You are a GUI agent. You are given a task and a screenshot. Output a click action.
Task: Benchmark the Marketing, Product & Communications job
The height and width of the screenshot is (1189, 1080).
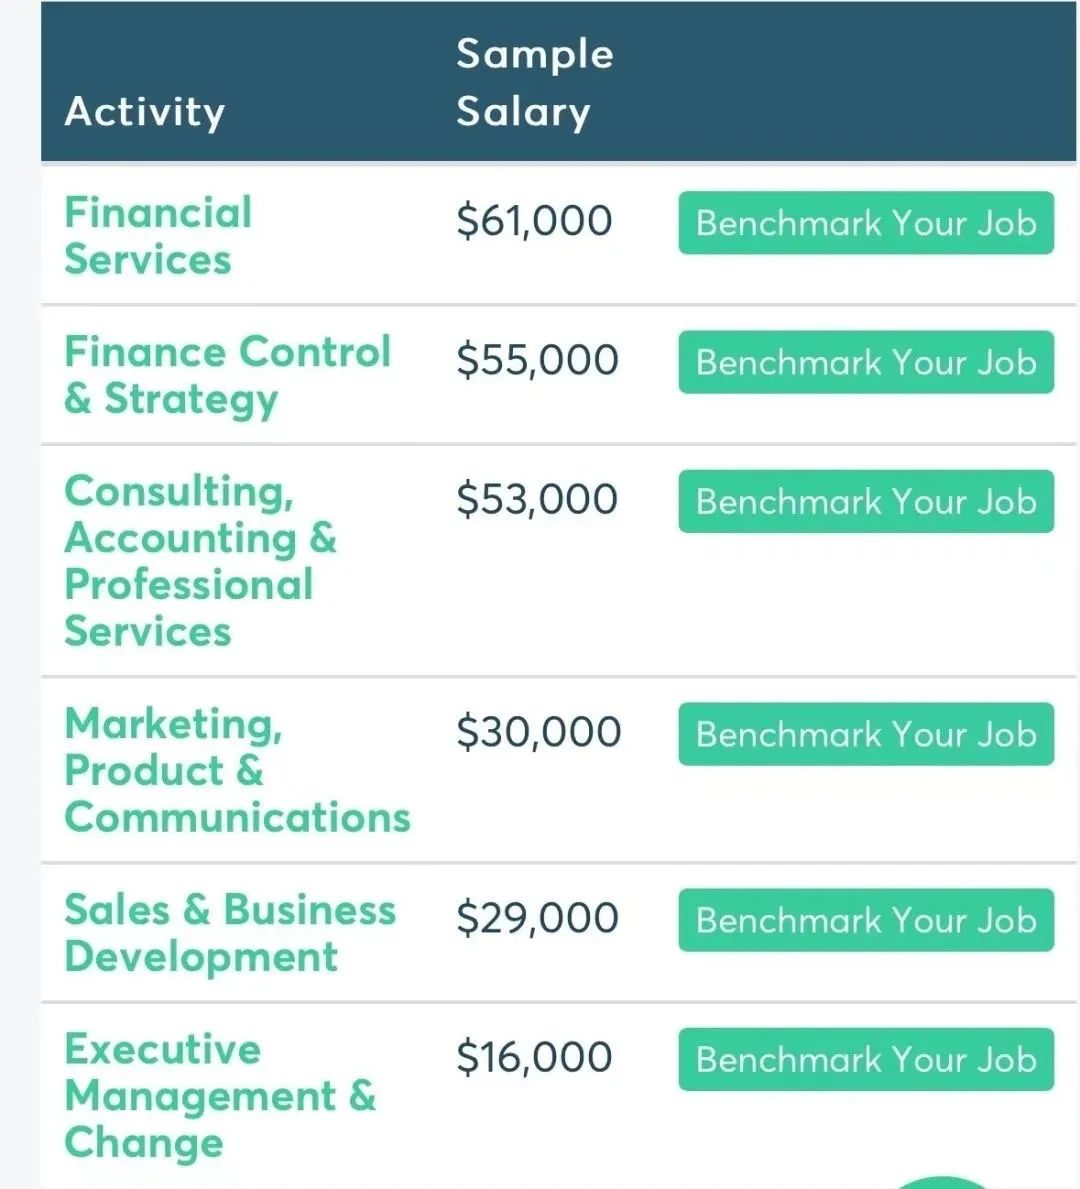[x=866, y=735]
